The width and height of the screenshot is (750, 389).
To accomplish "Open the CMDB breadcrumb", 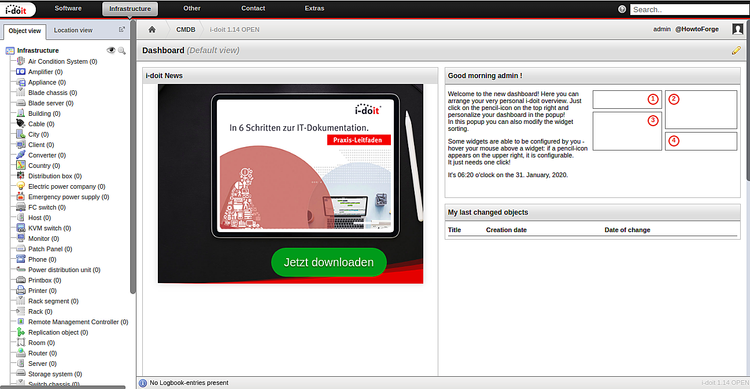I will (x=186, y=30).
